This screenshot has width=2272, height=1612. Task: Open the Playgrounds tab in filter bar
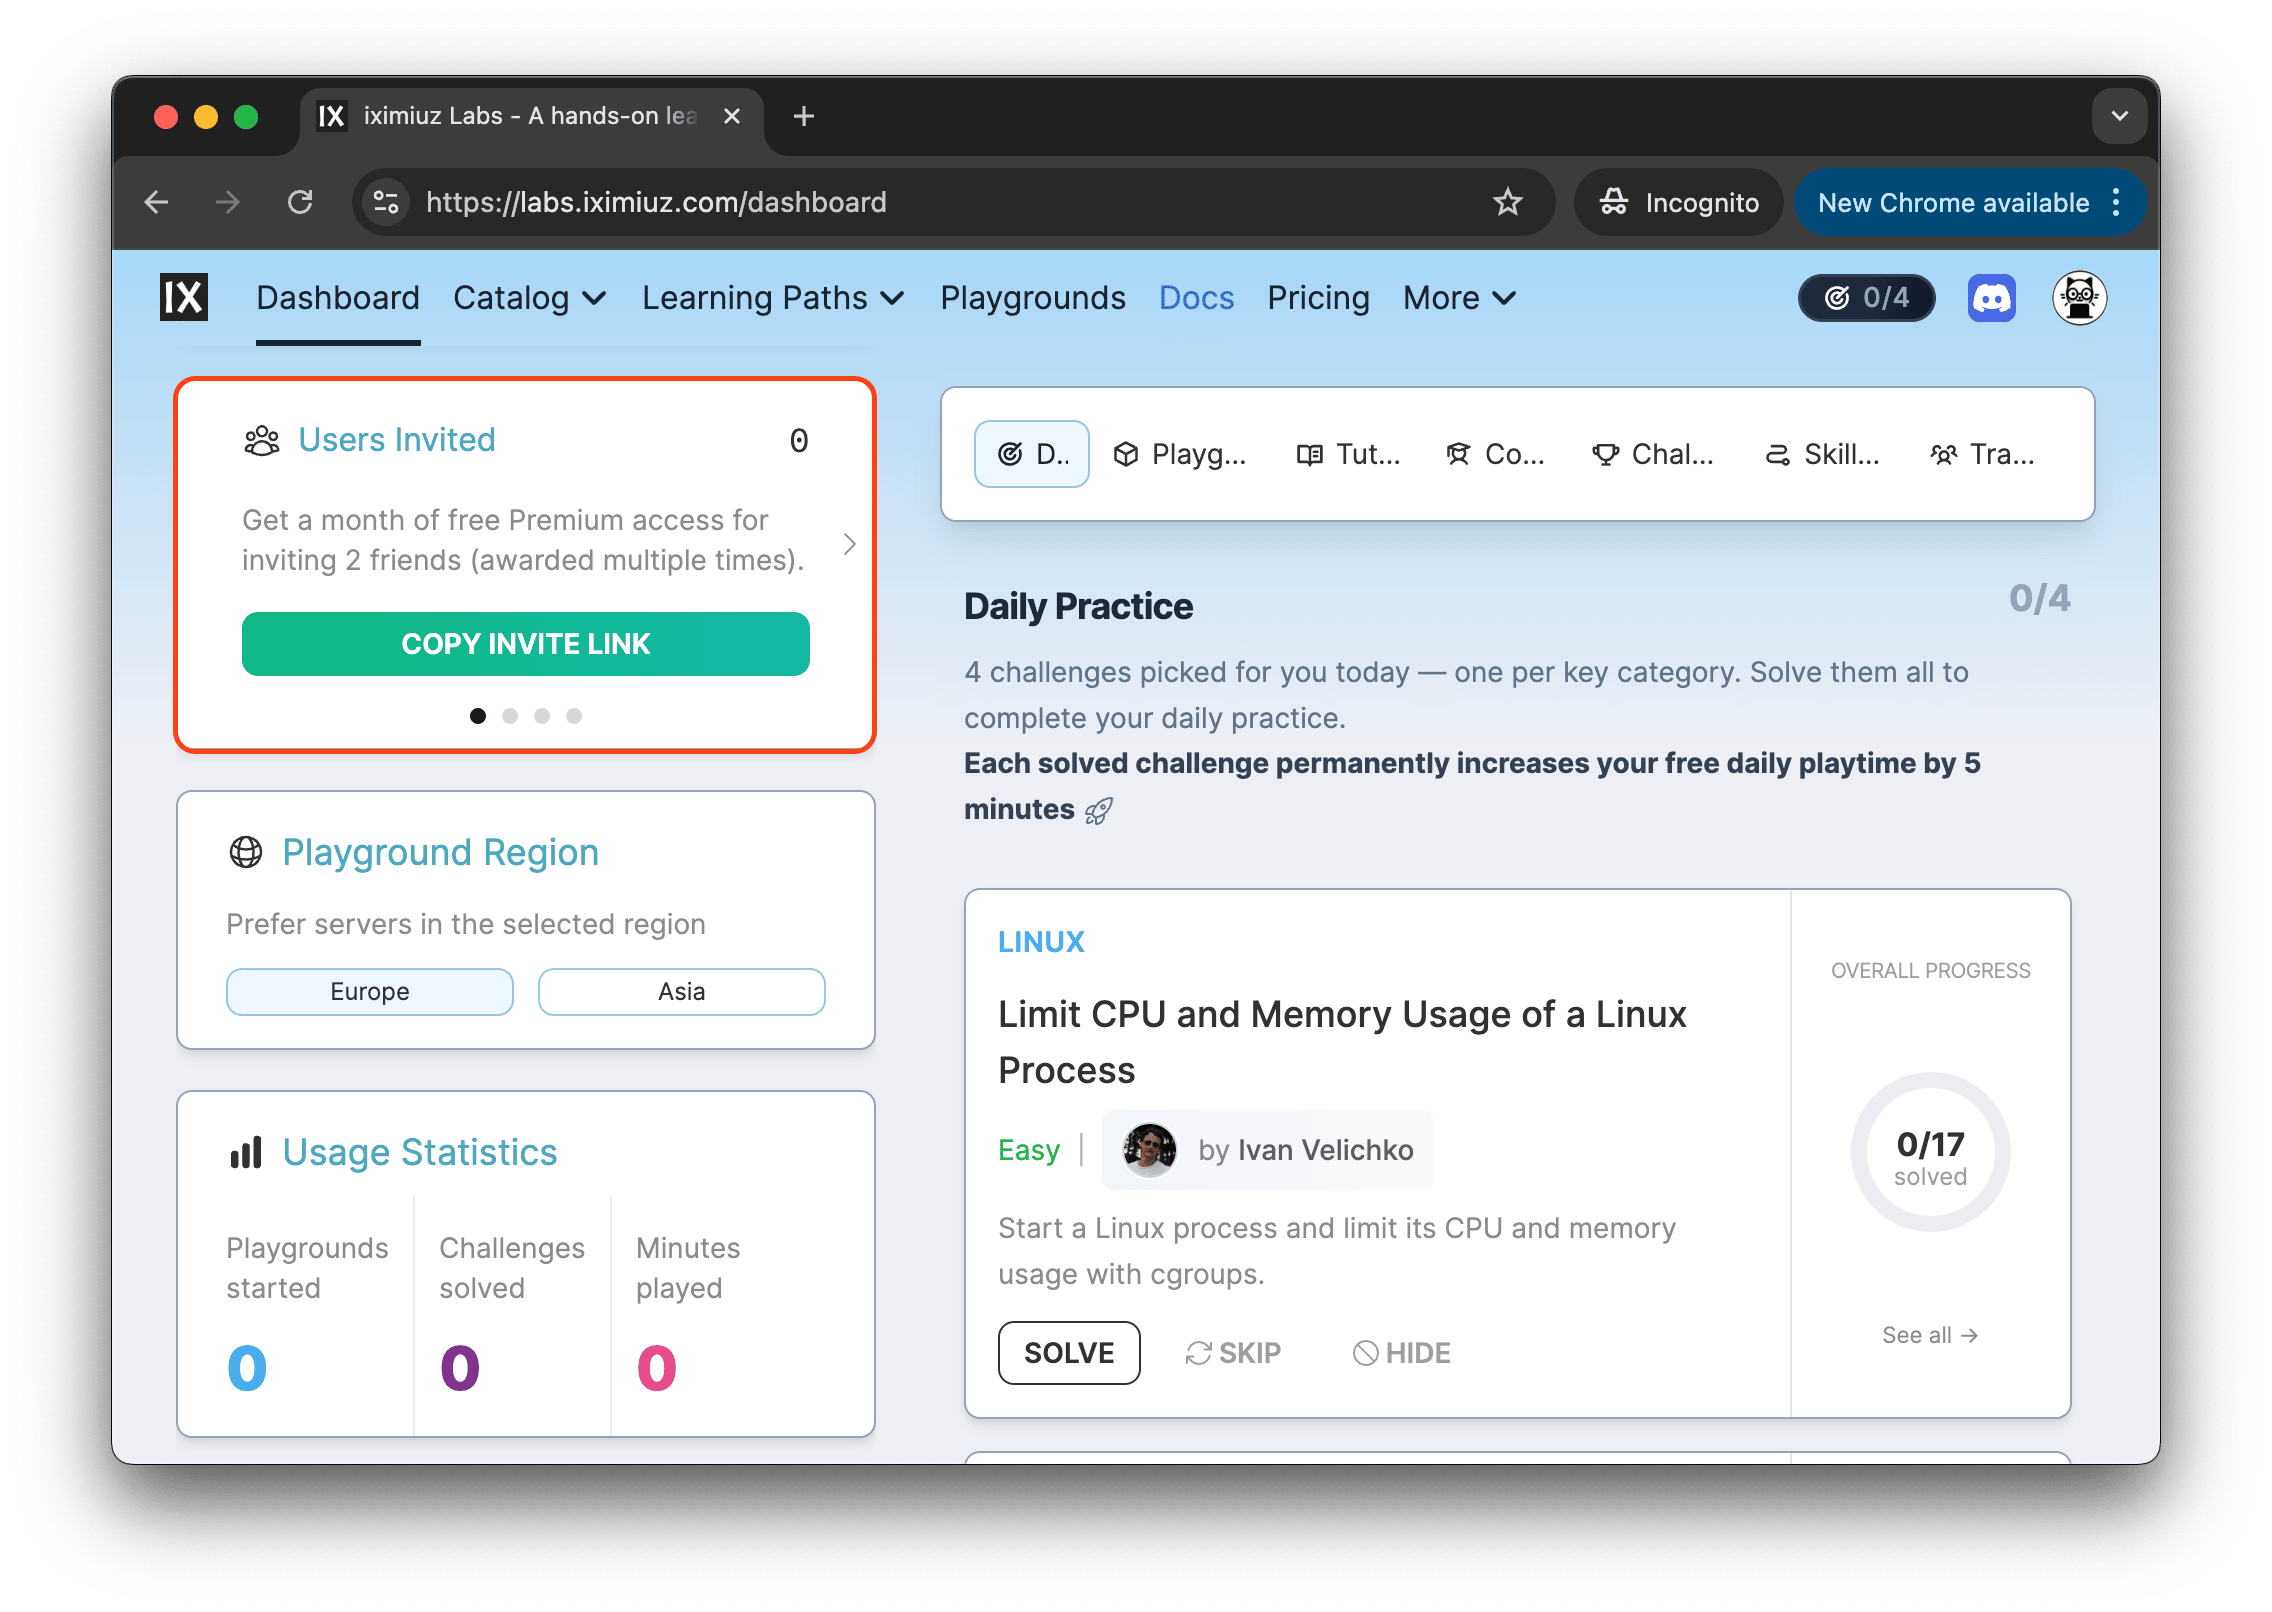[1180, 454]
